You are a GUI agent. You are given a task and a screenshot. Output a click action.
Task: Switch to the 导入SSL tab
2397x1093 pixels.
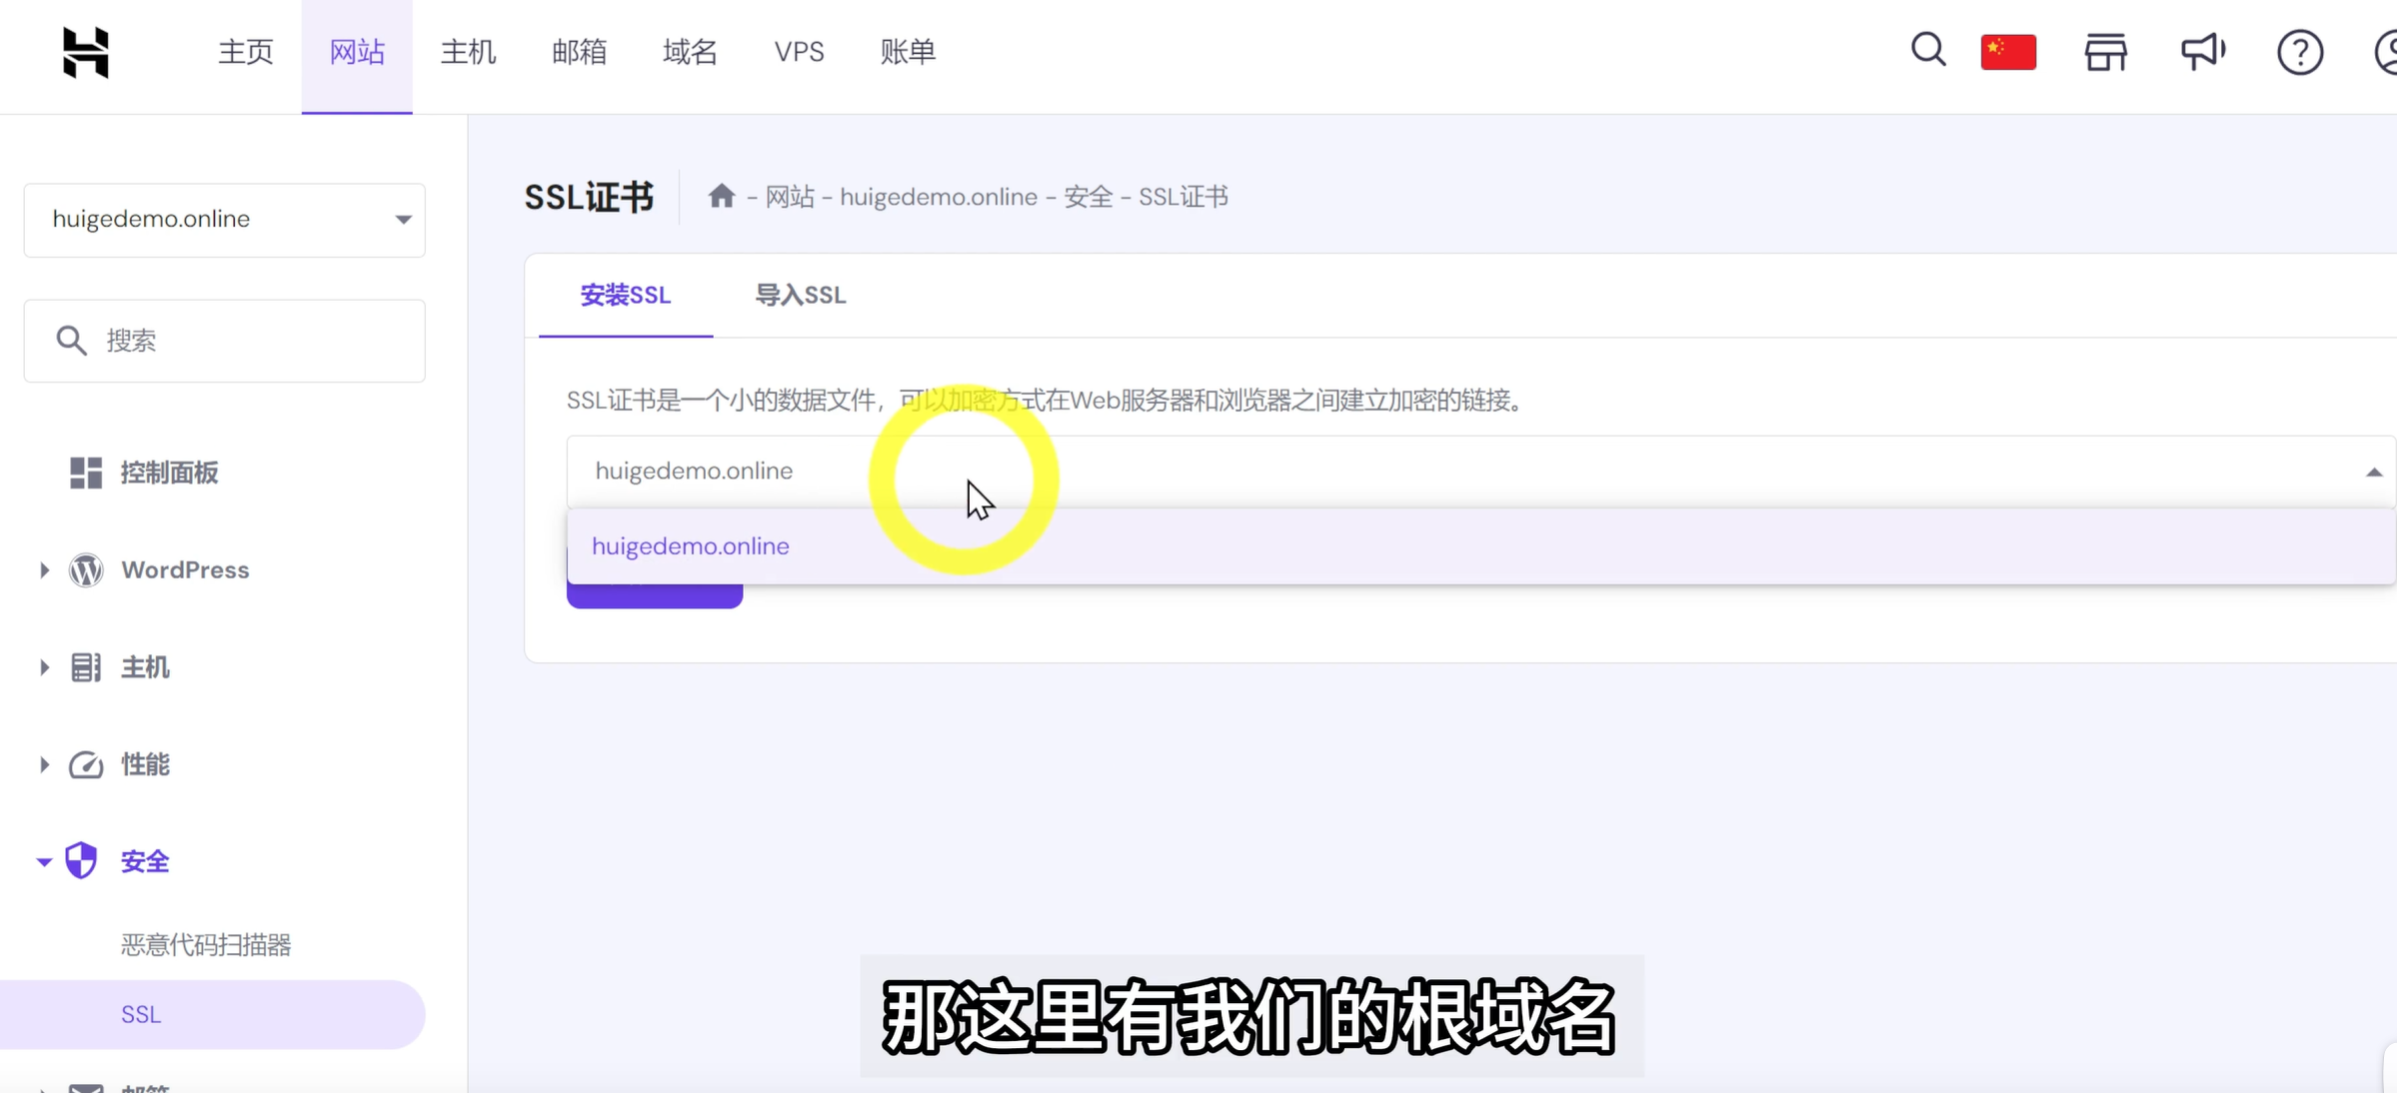[800, 295]
